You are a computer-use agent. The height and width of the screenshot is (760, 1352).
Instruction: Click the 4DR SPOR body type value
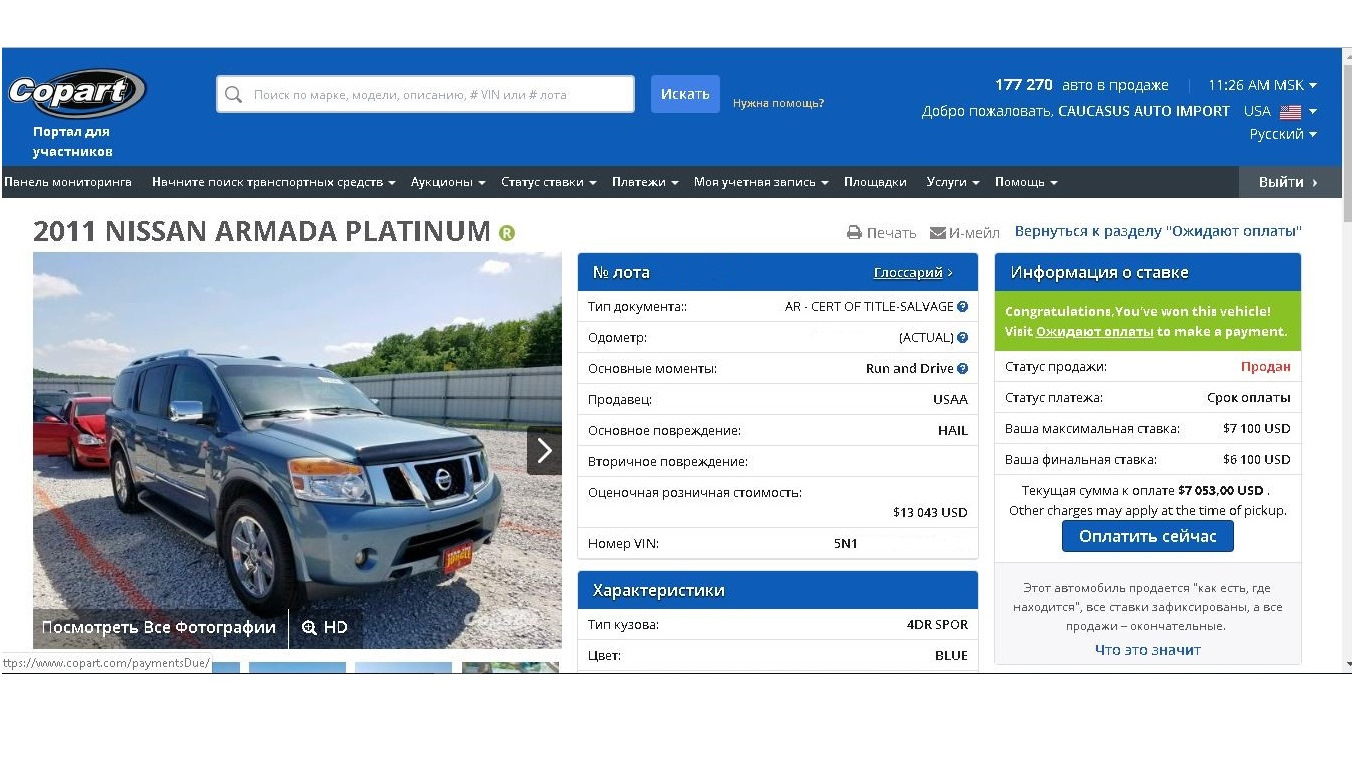click(x=937, y=625)
